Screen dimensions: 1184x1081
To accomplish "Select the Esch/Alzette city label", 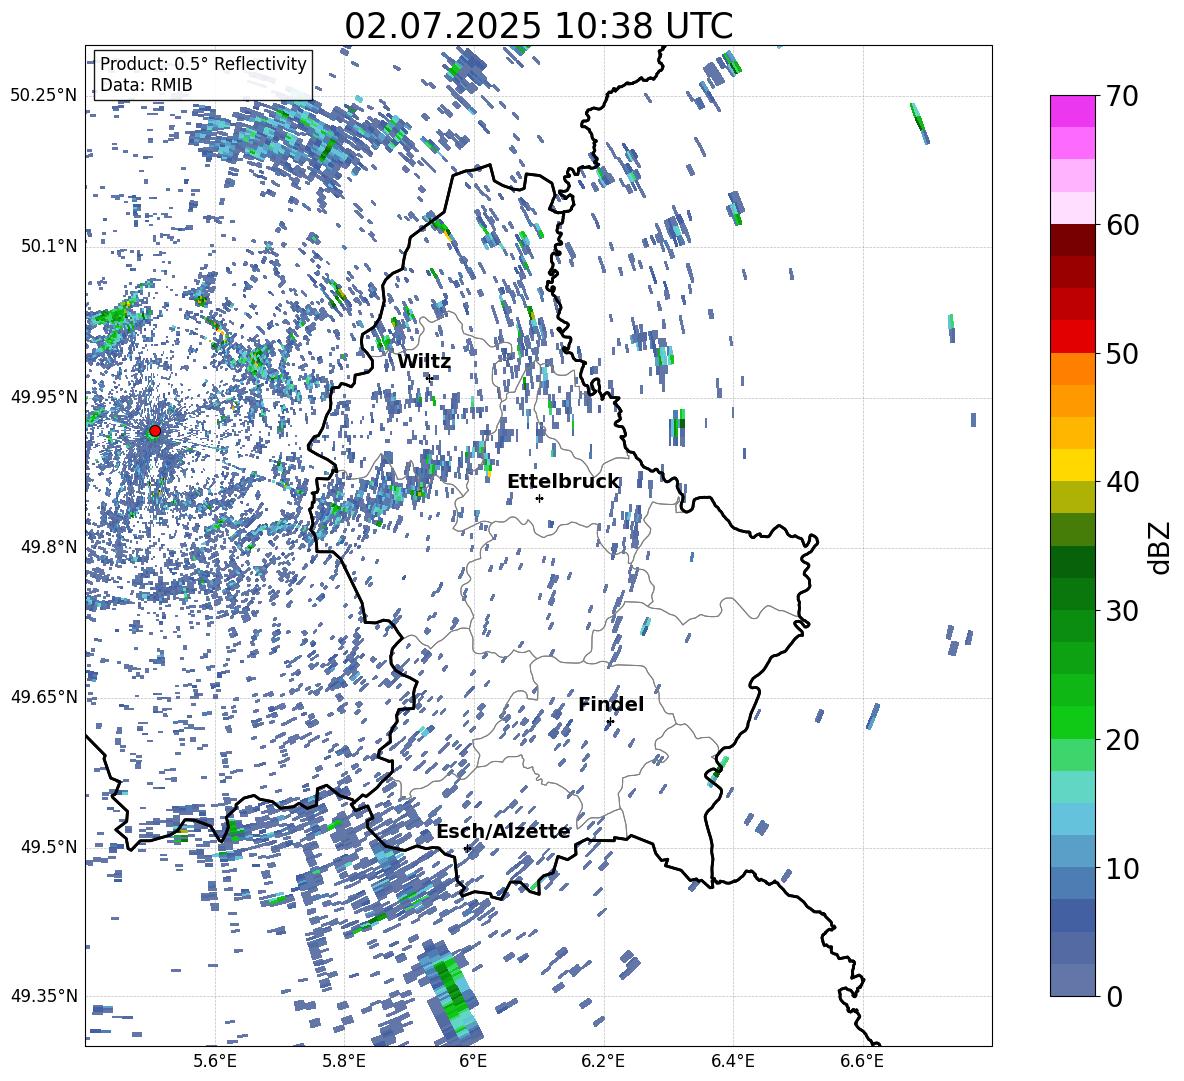I will pos(503,832).
